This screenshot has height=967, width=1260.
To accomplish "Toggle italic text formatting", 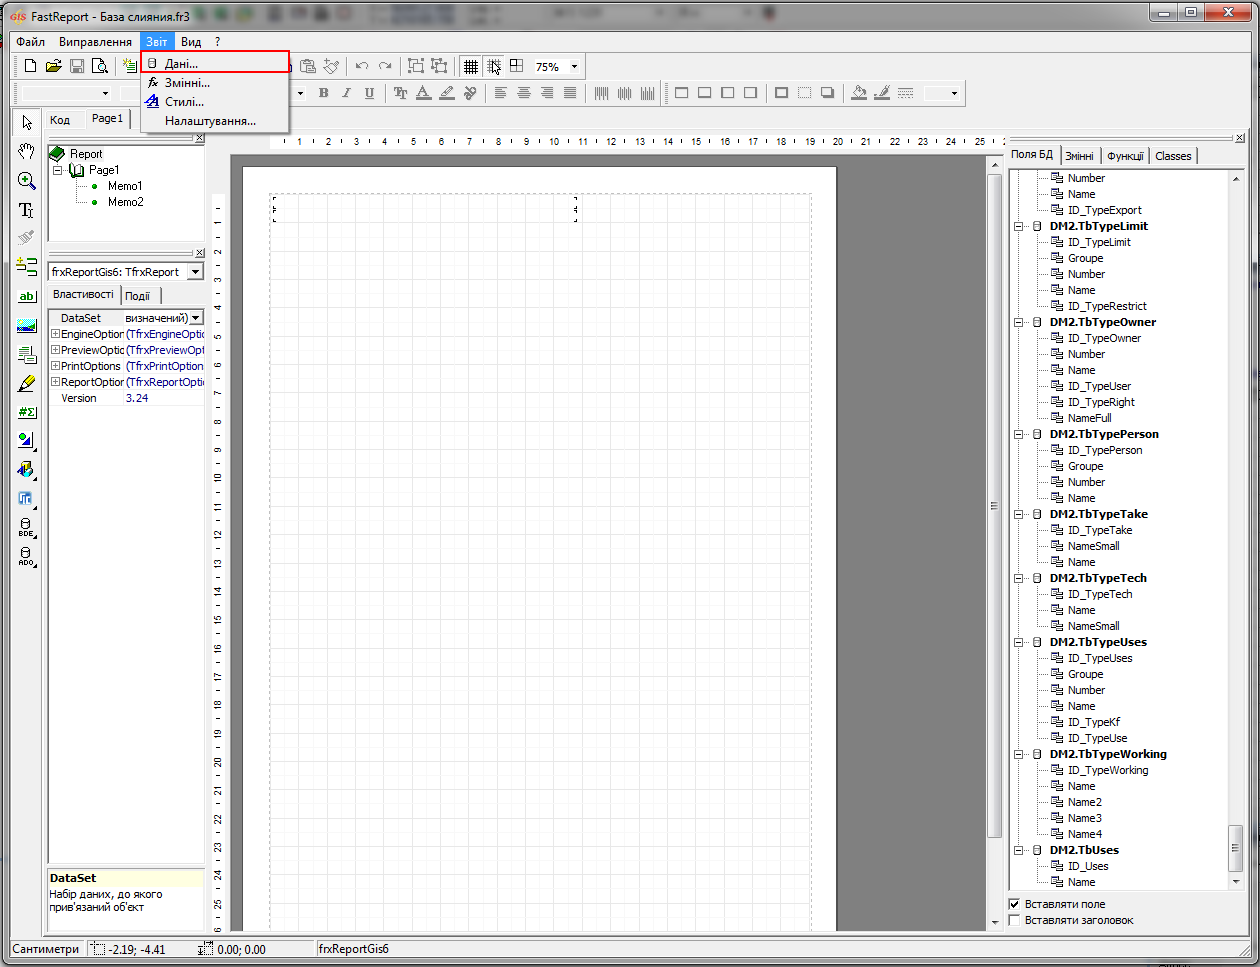I will (x=346, y=93).
